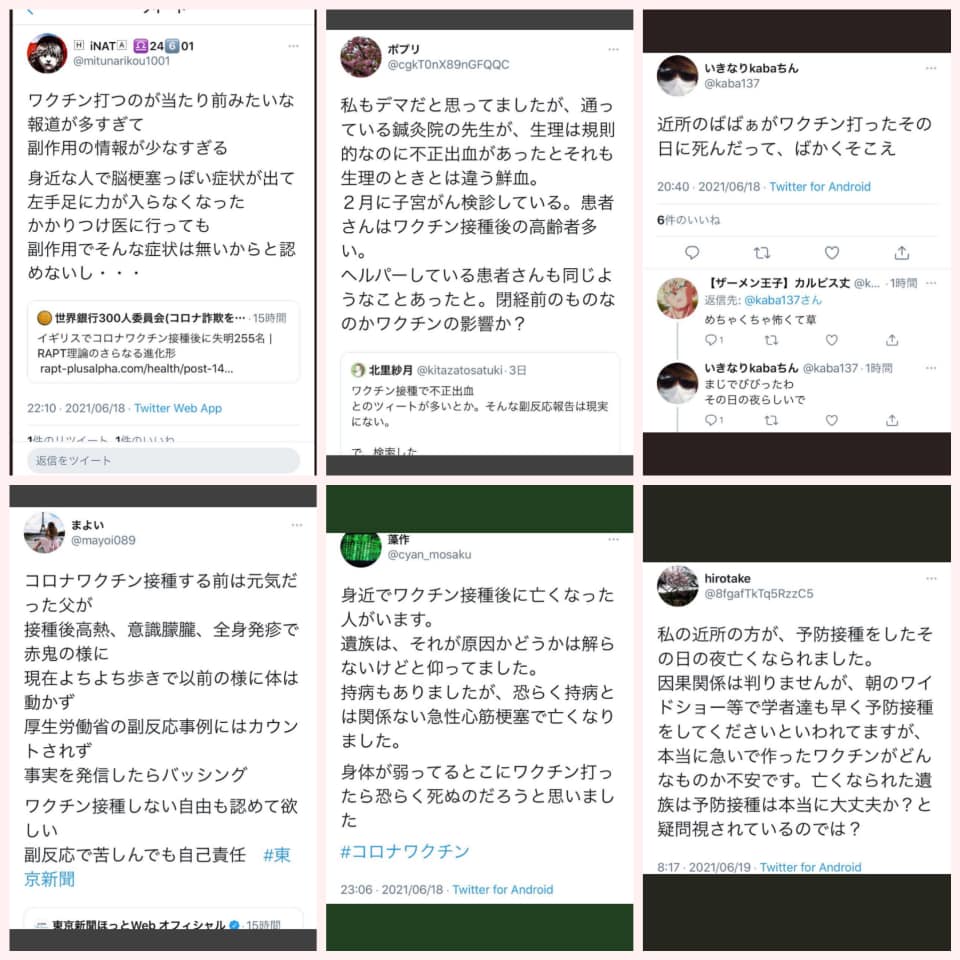This screenshot has height=960, width=960.
Task: Share kaba137's main tweet
Action: click(x=901, y=252)
